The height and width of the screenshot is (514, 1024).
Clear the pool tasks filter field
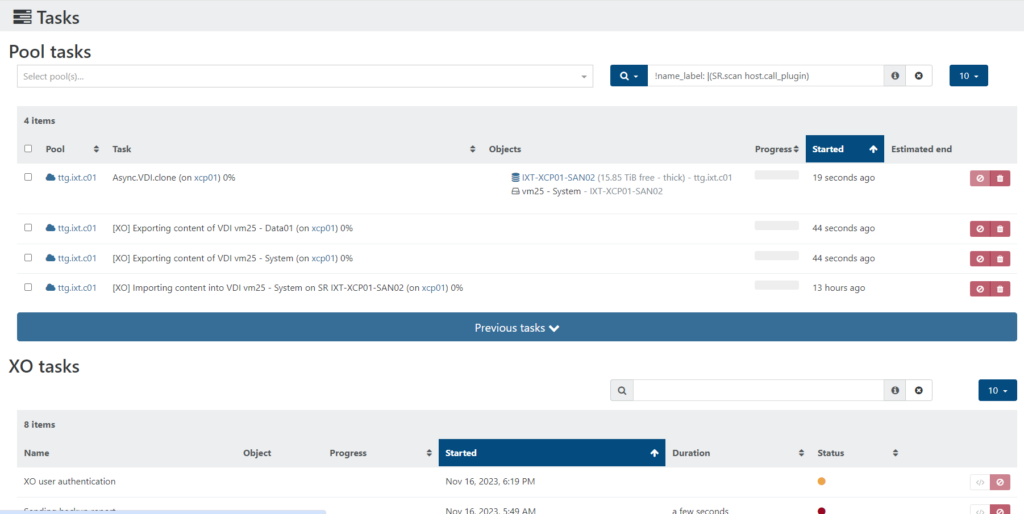pyautogui.click(x=919, y=76)
